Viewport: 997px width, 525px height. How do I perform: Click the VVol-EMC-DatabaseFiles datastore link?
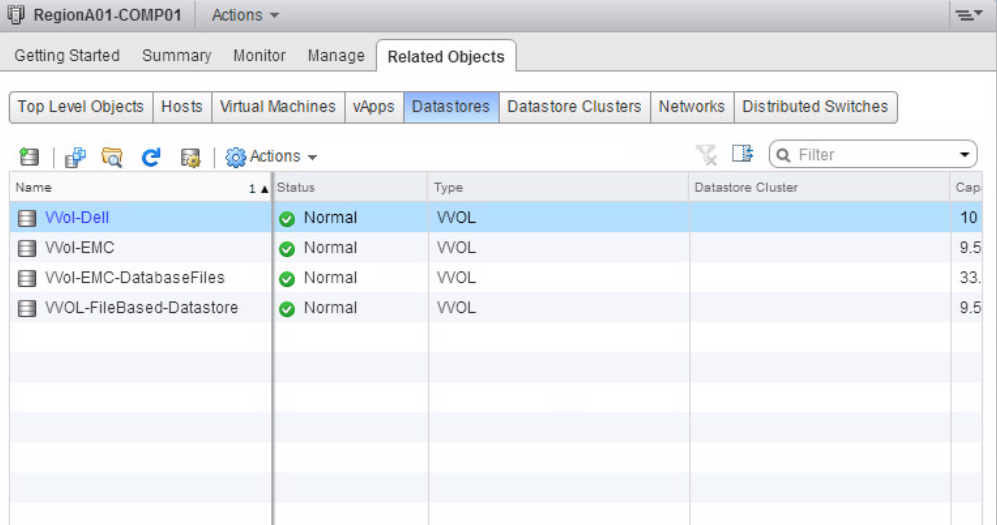(x=135, y=278)
